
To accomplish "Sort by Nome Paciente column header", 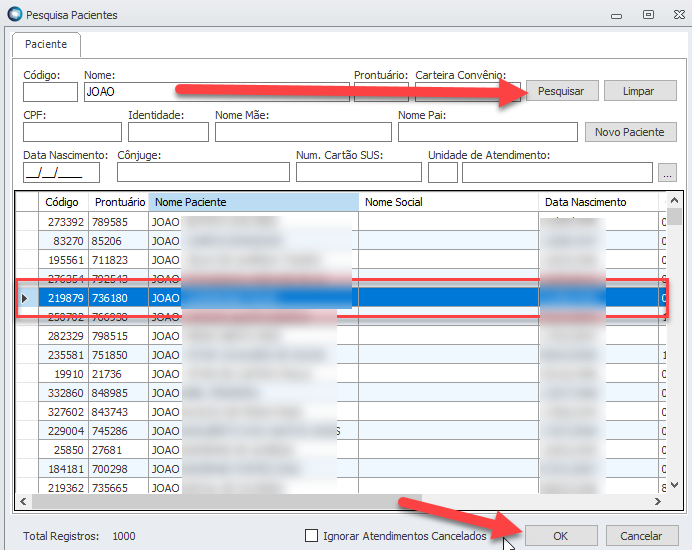I will [x=254, y=202].
